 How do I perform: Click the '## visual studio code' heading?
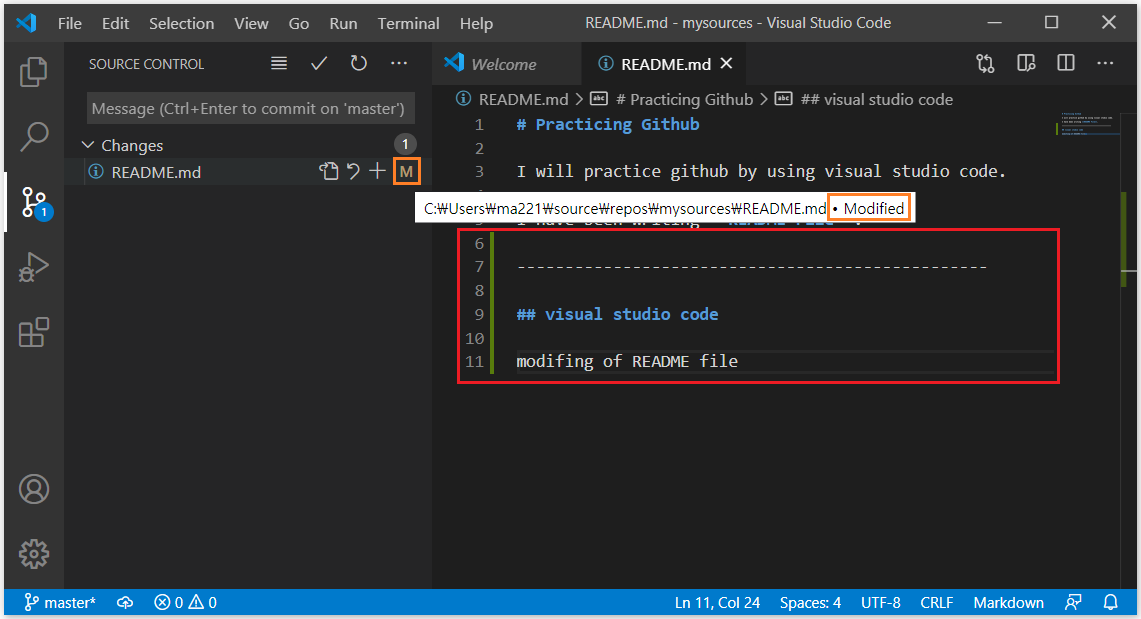coord(617,314)
